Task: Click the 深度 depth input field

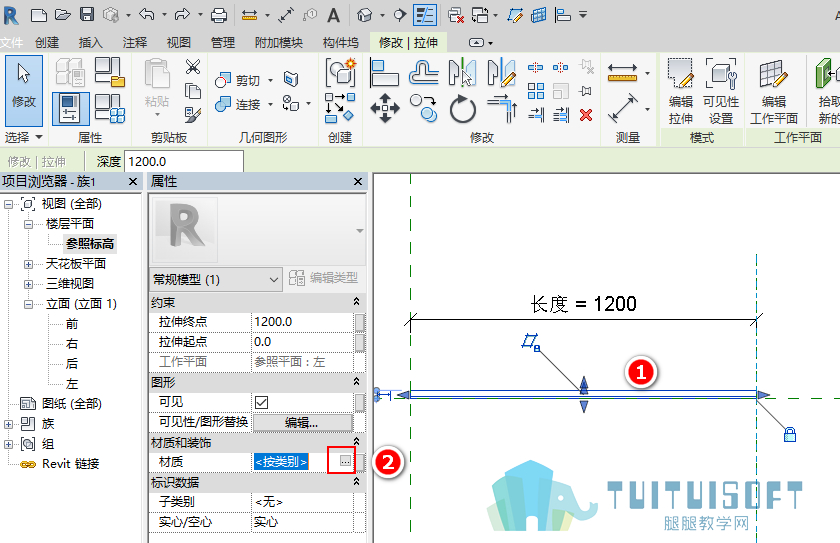Action: click(184, 161)
